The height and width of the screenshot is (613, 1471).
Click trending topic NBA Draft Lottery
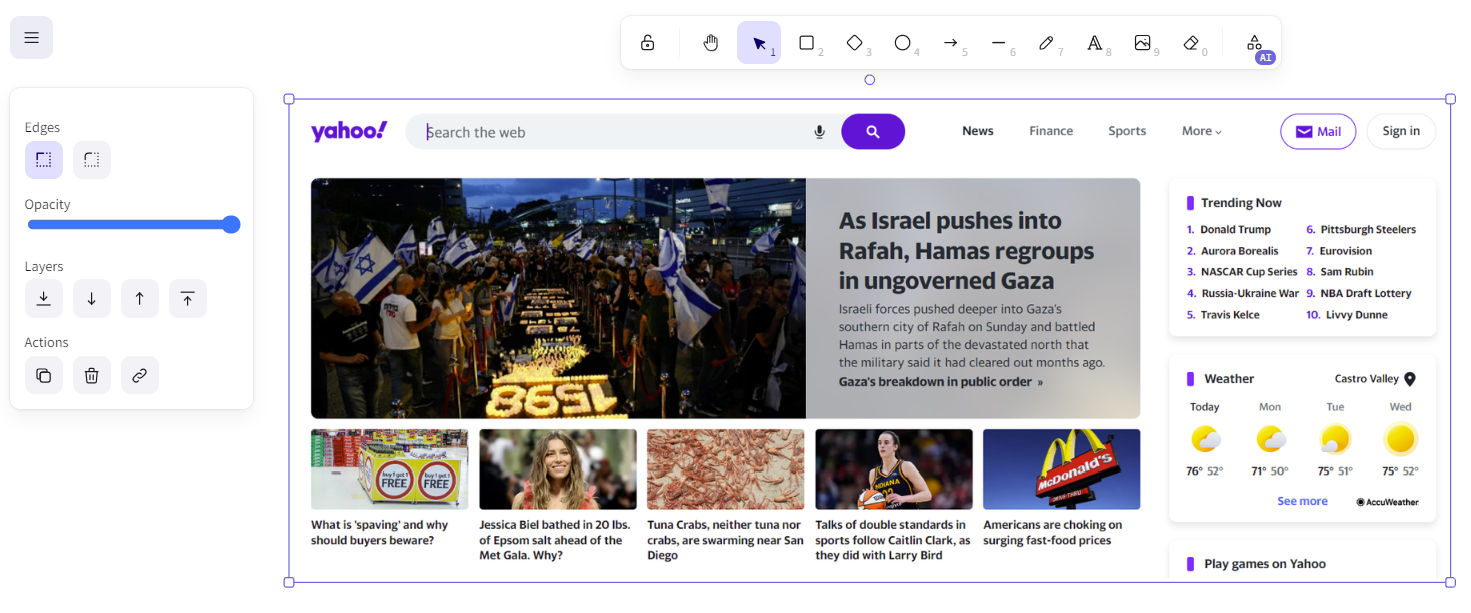click(x=1366, y=294)
